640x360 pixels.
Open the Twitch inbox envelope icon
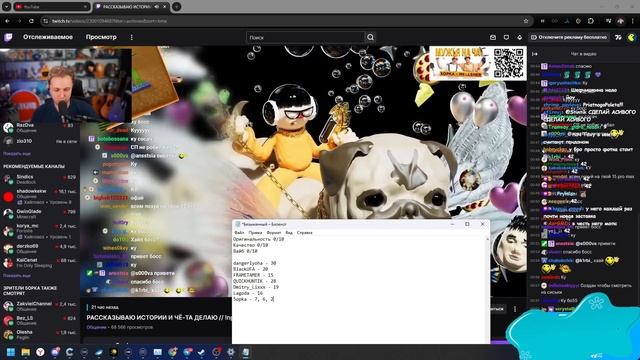coord(493,37)
